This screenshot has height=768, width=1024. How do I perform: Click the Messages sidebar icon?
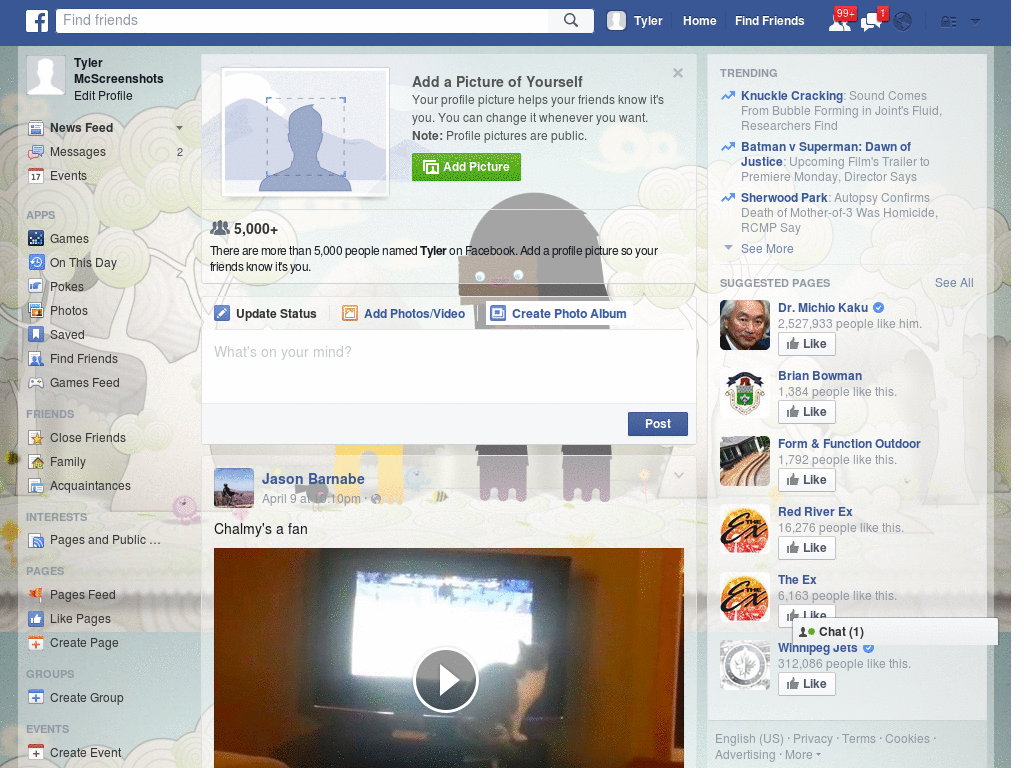[36, 152]
